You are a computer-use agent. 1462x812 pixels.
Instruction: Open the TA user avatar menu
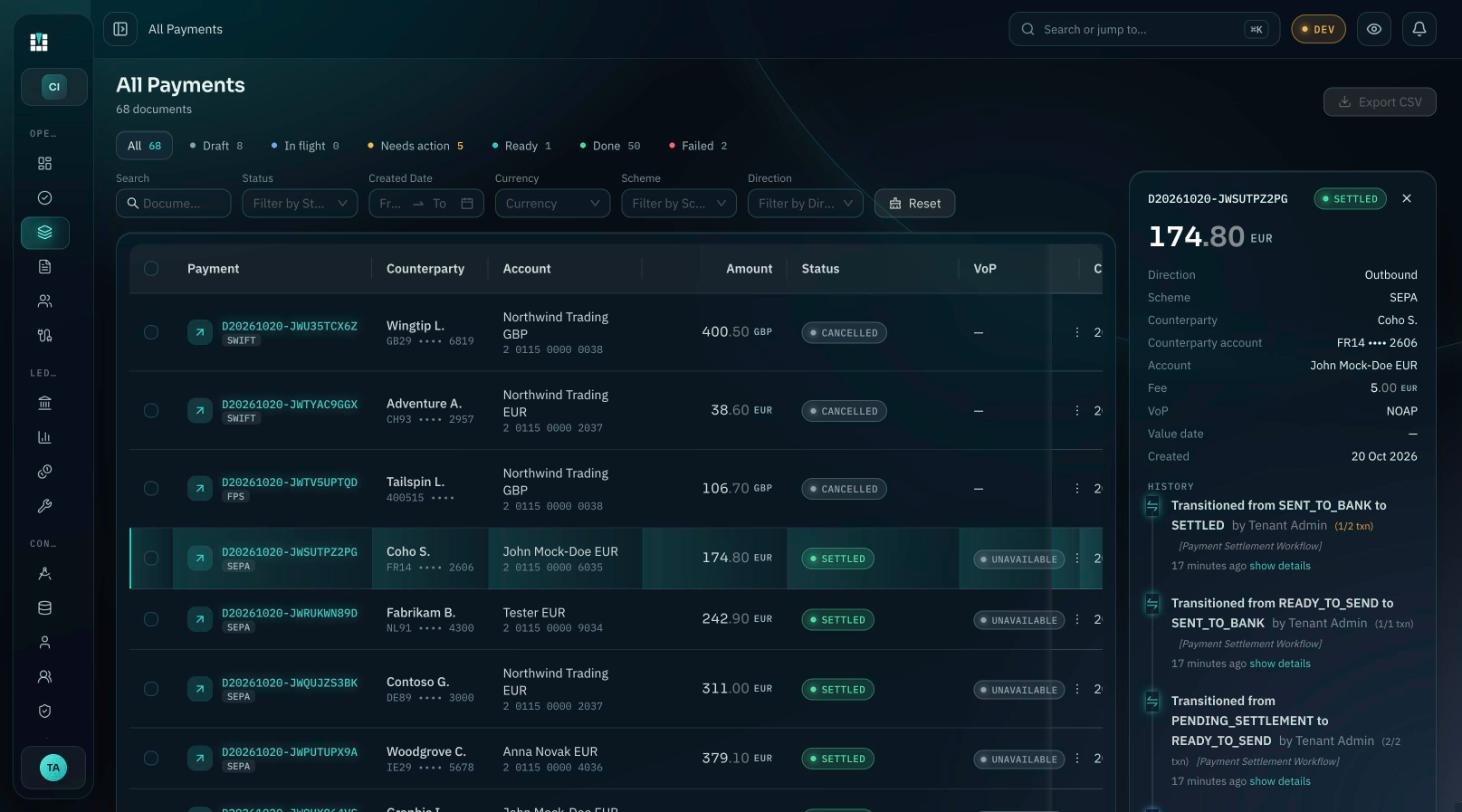point(53,768)
